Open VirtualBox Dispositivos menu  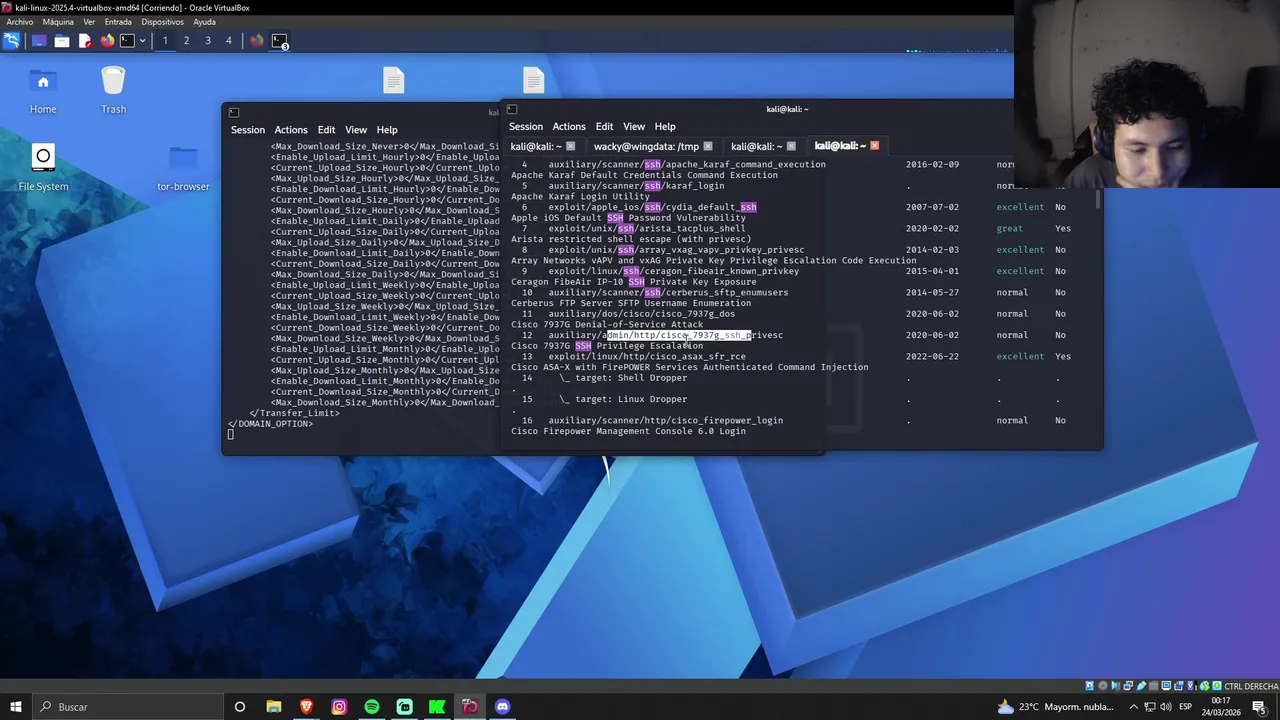point(162,22)
